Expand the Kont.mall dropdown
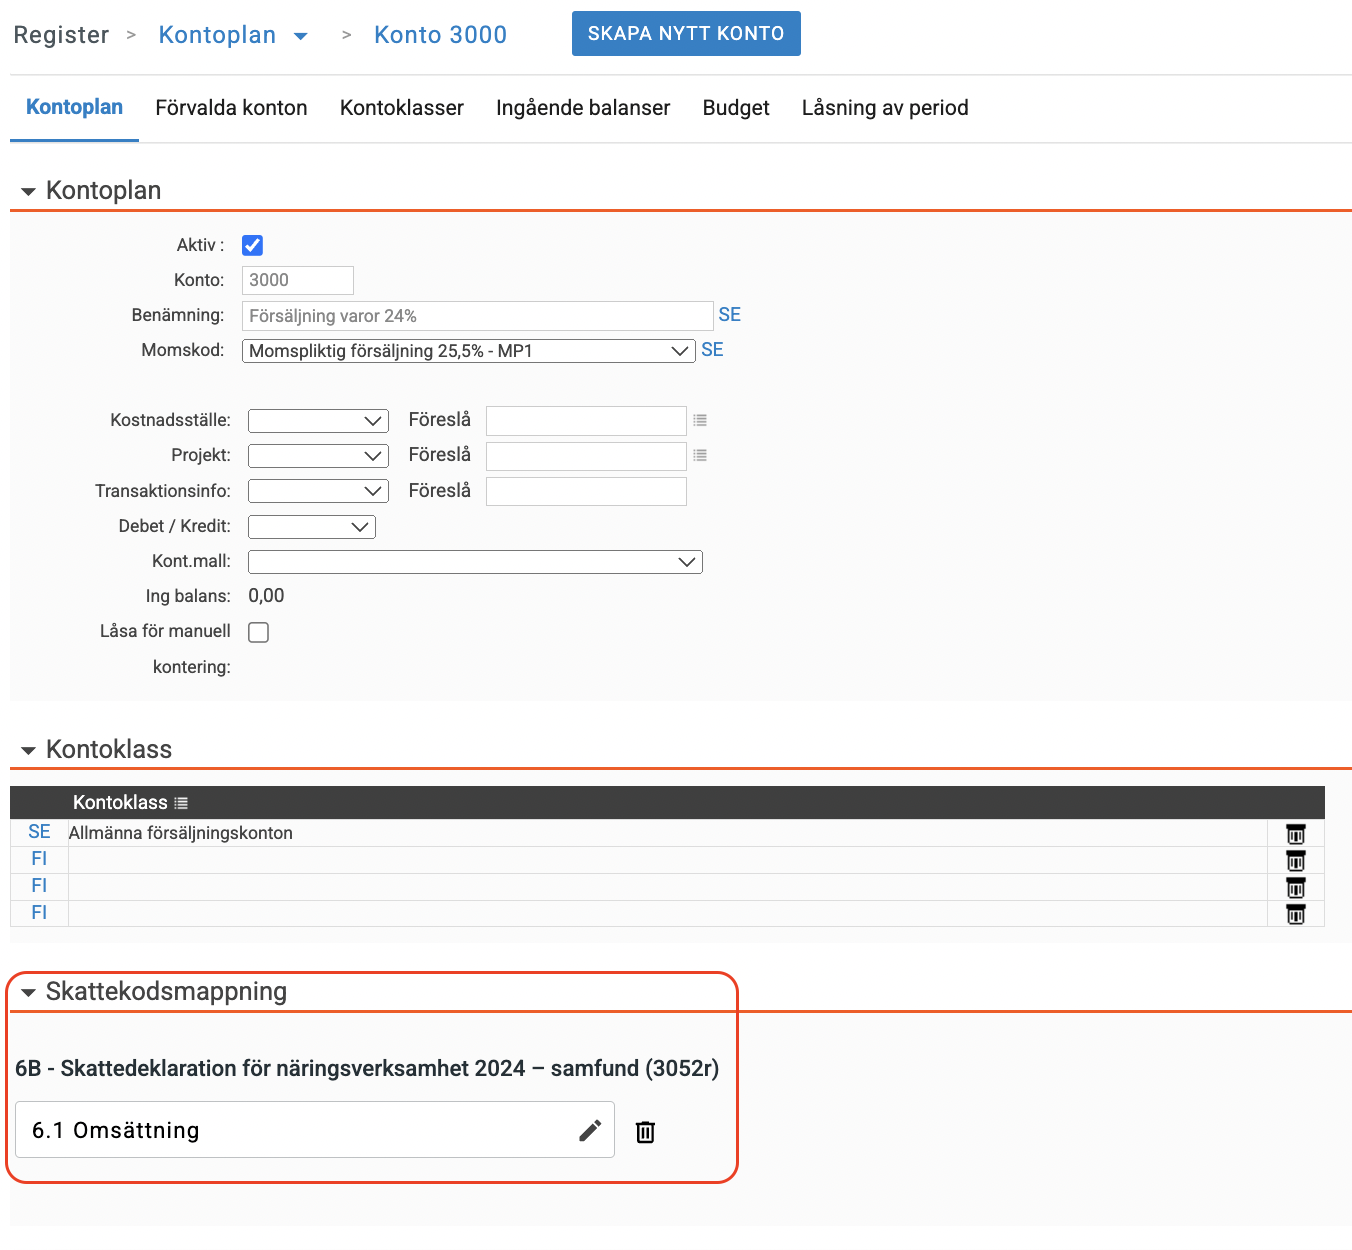The image size is (1352, 1250). pyautogui.click(x=475, y=562)
